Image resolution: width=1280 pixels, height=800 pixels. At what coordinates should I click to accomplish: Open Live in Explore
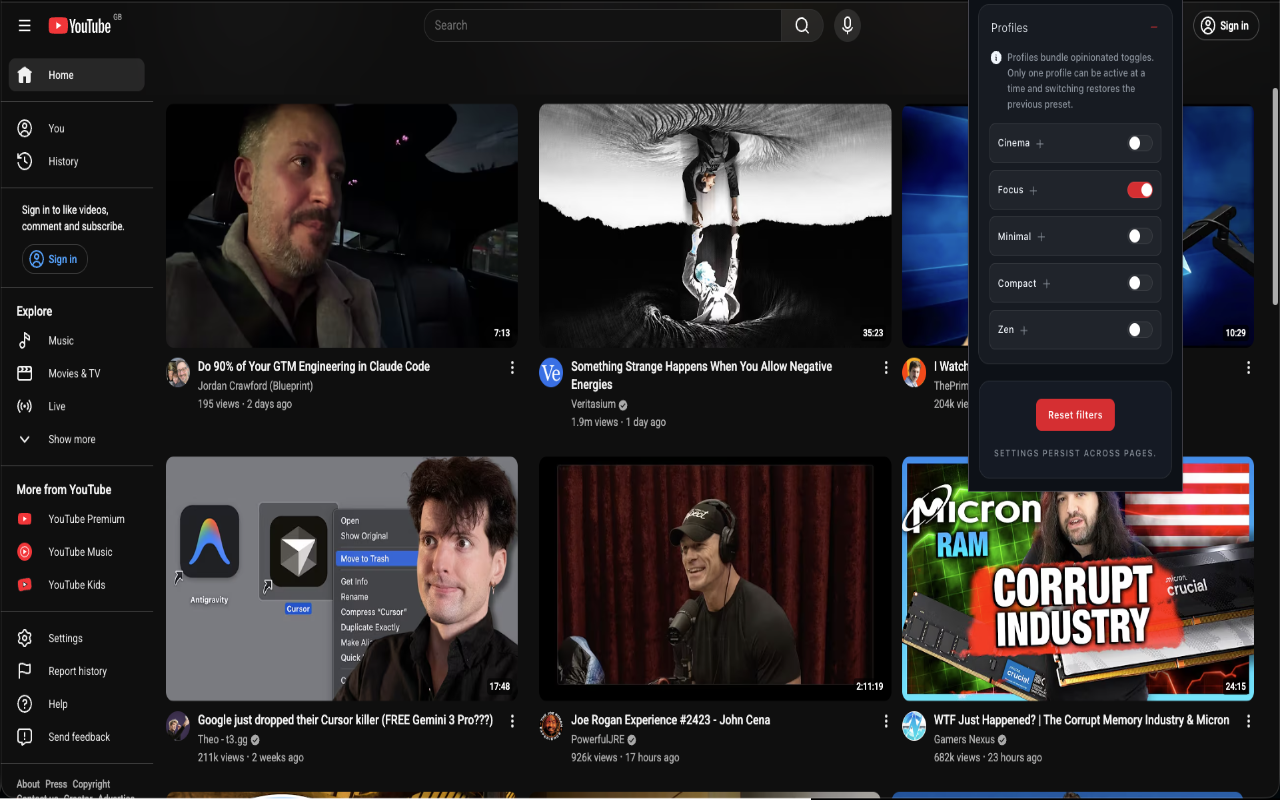(77, 407)
